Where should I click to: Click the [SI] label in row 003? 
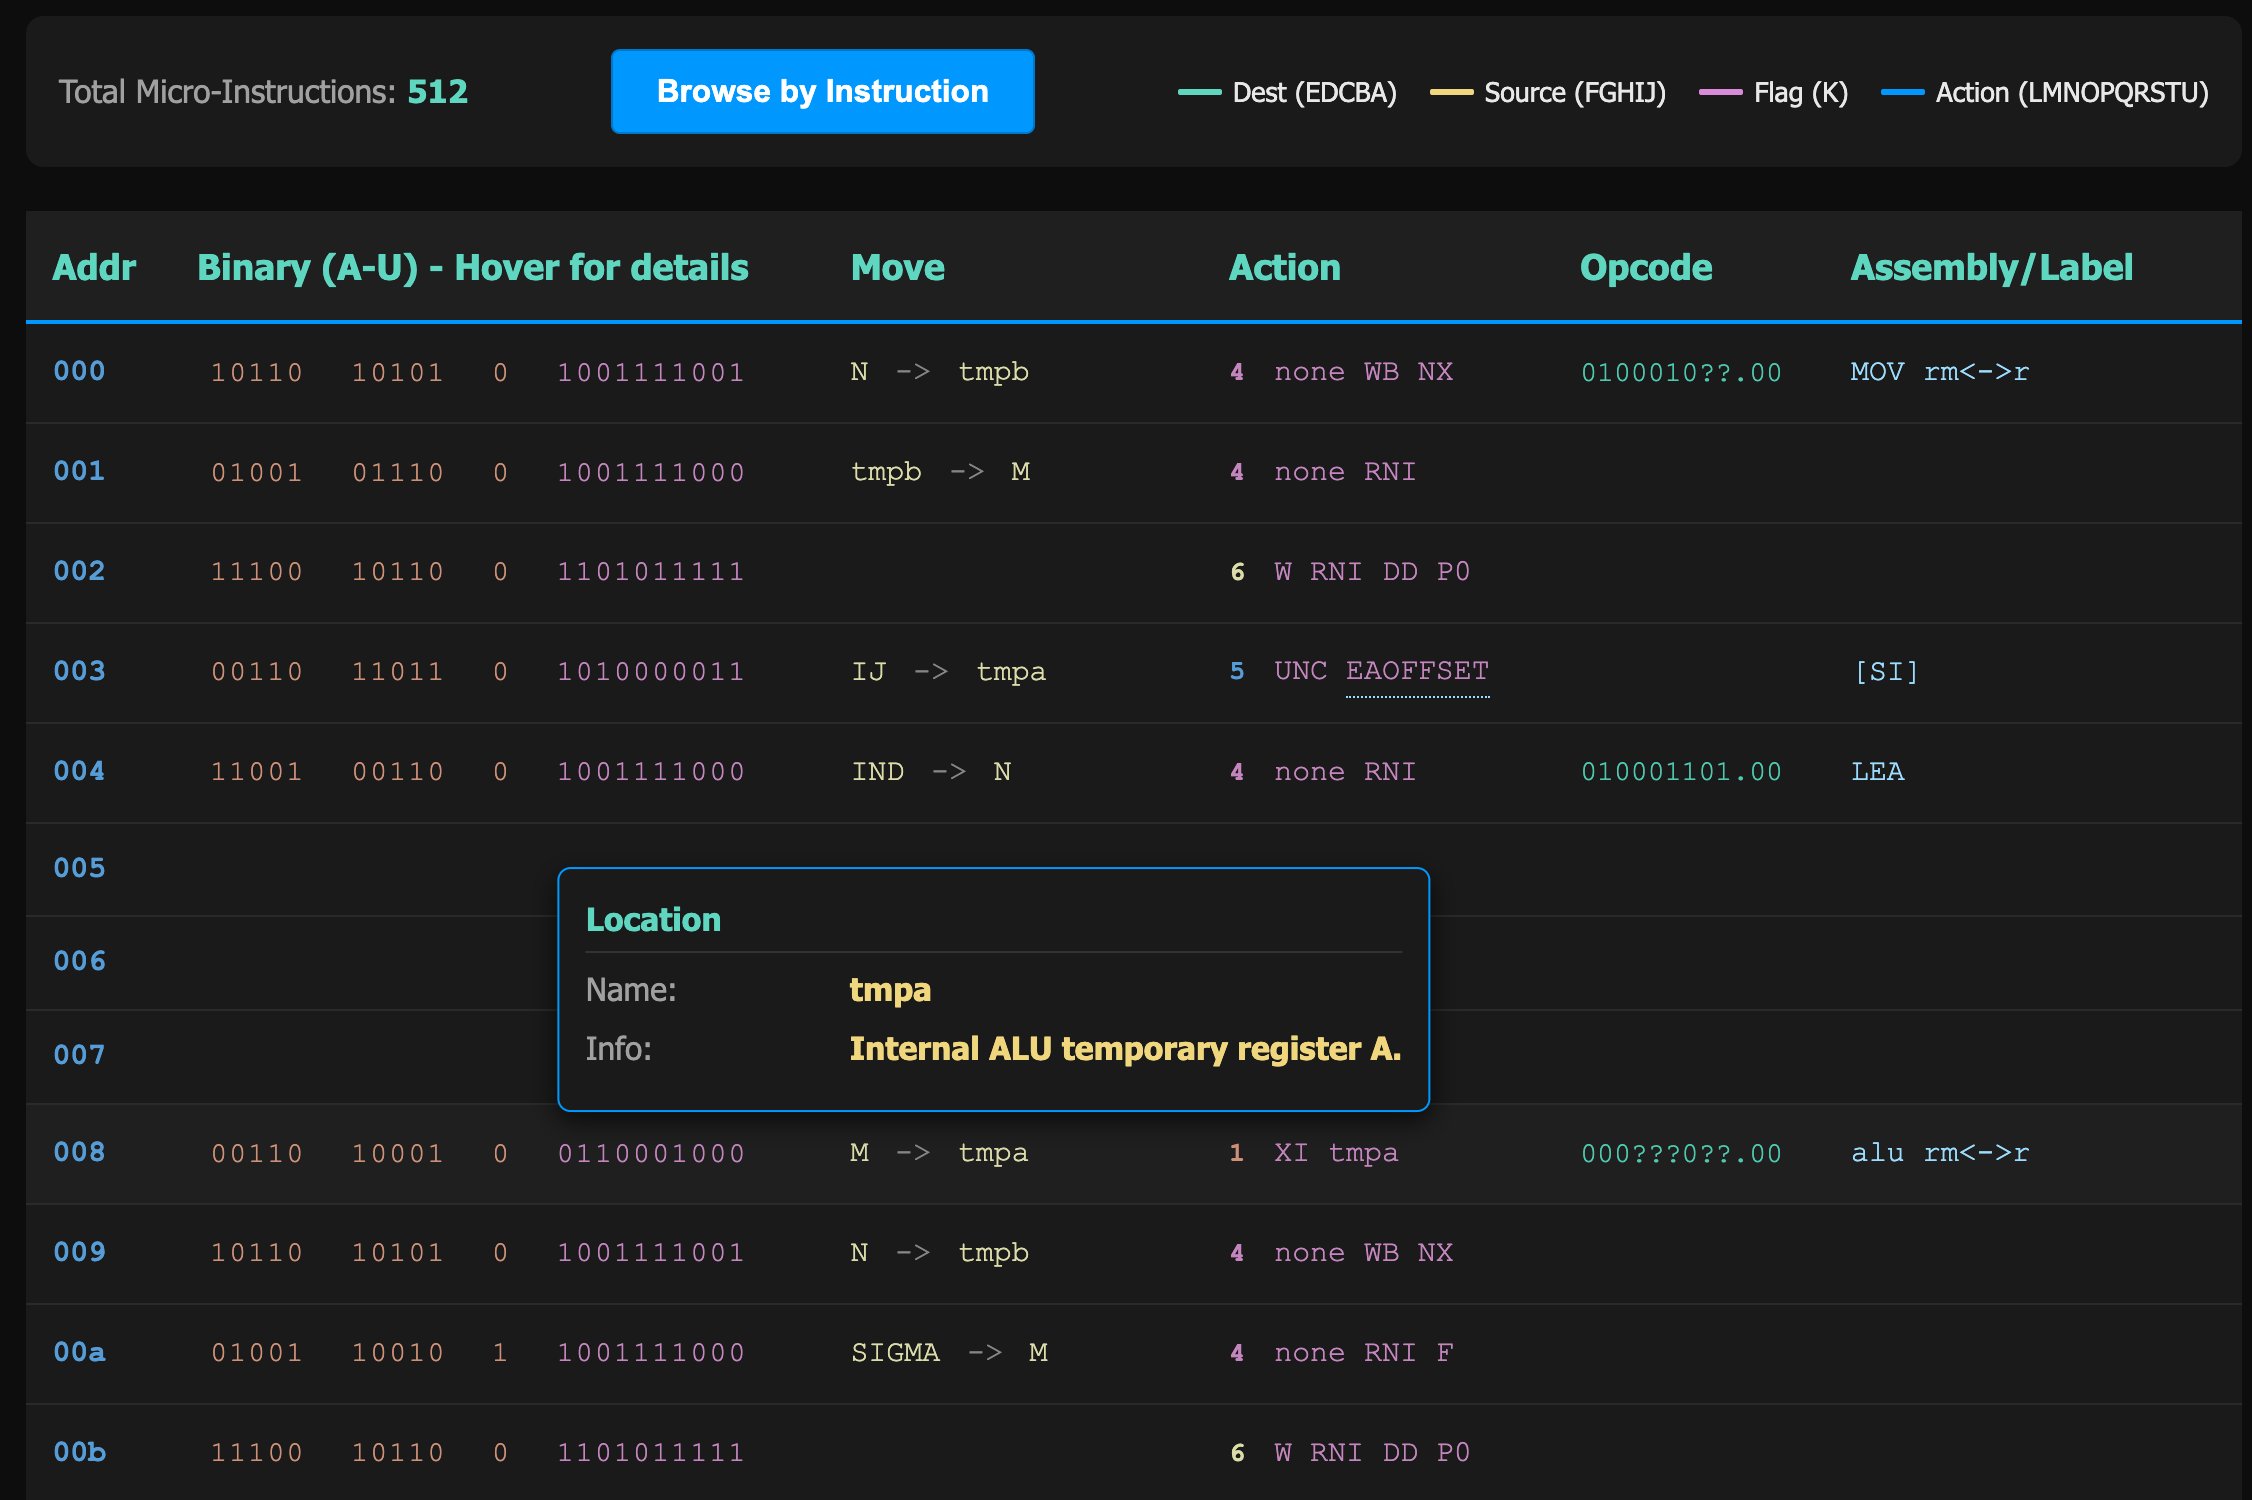[1886, 672]
